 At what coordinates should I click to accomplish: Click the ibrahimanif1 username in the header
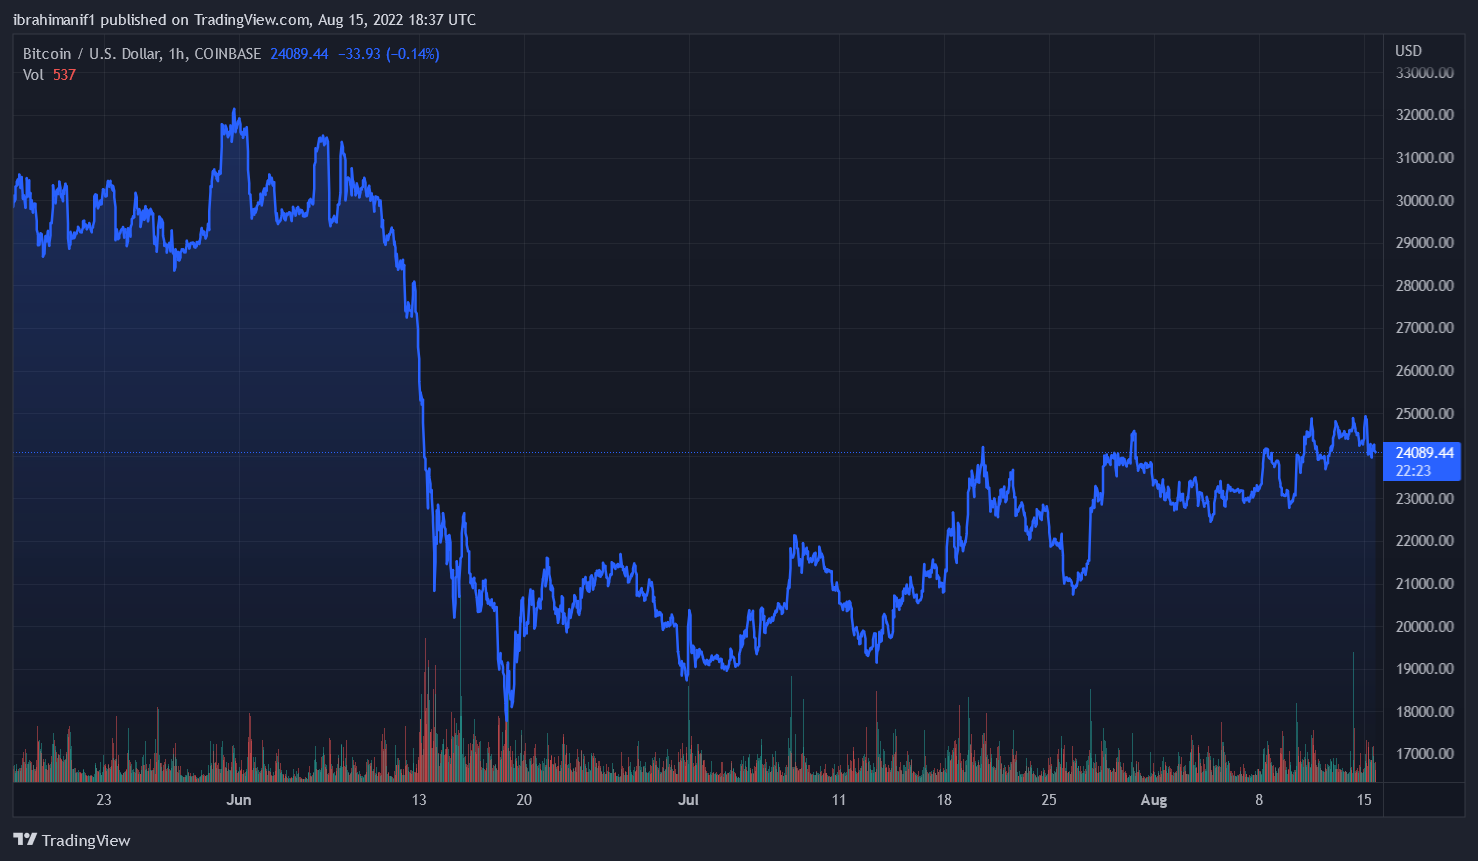coord(54,20)
